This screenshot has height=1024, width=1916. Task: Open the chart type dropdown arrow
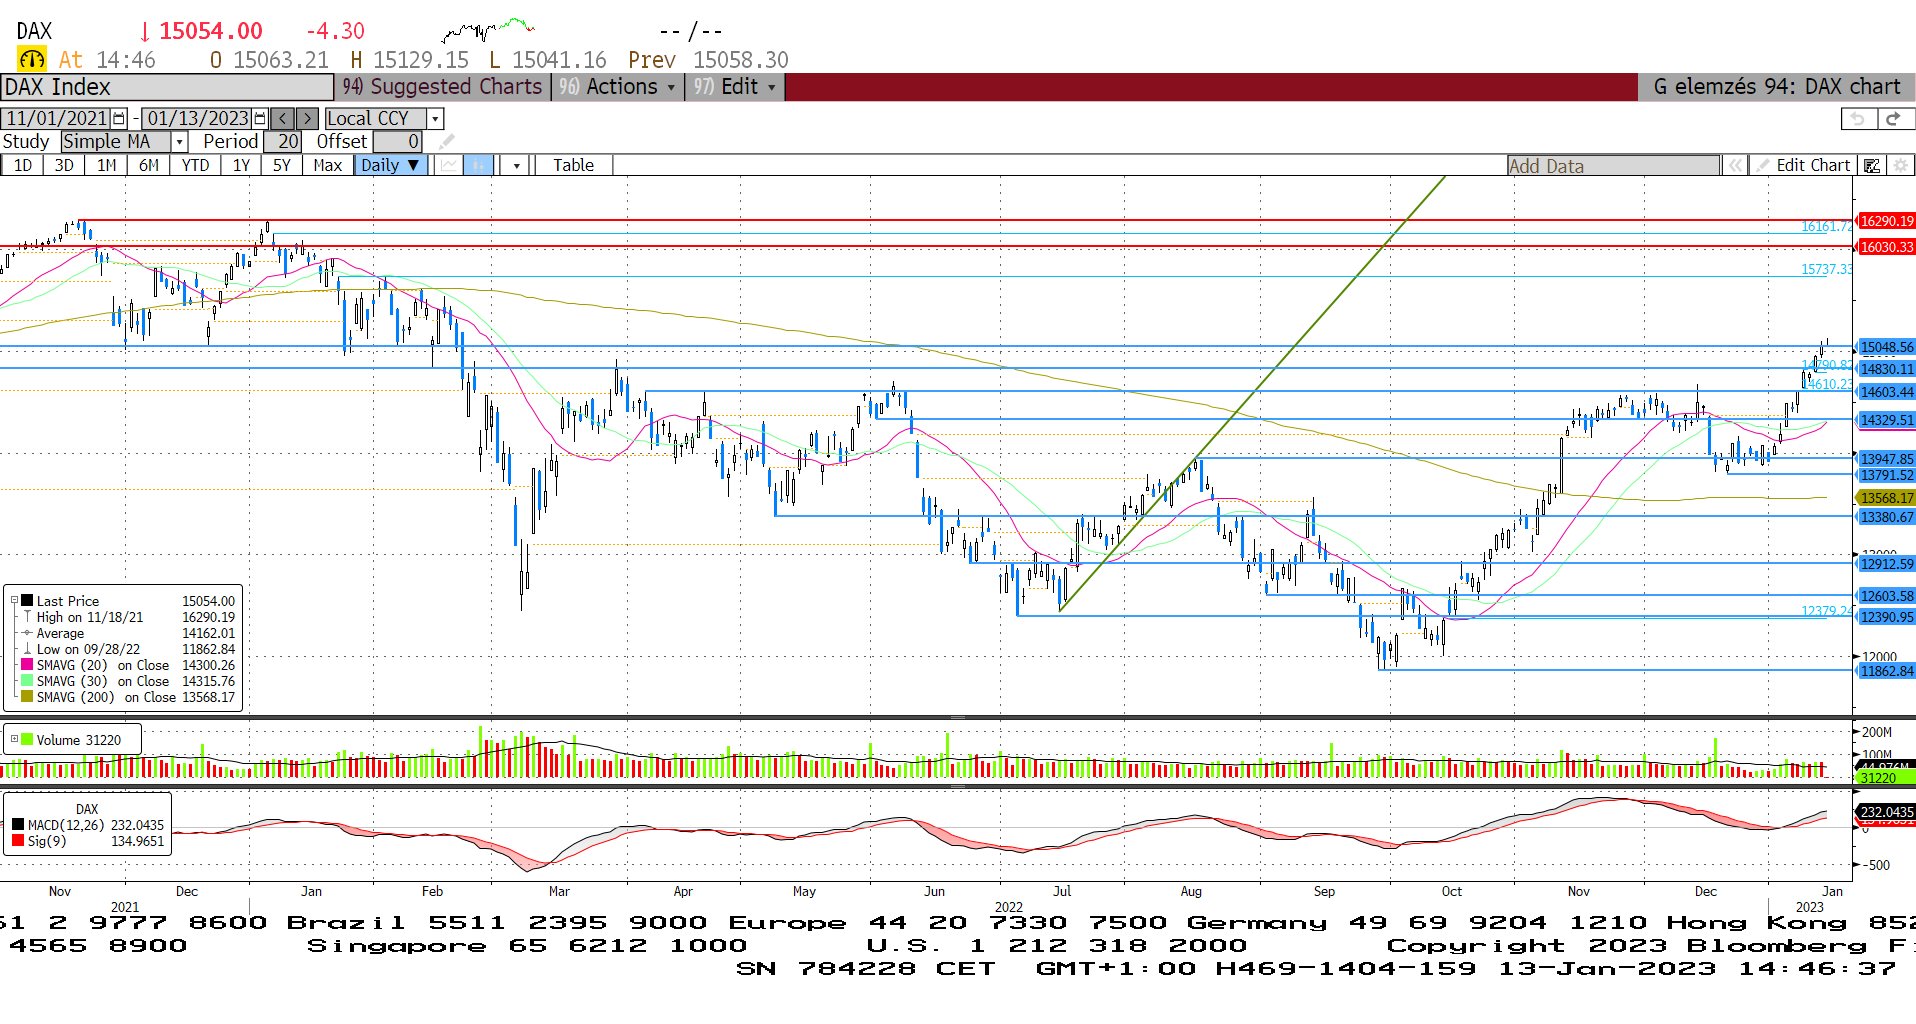516,165
